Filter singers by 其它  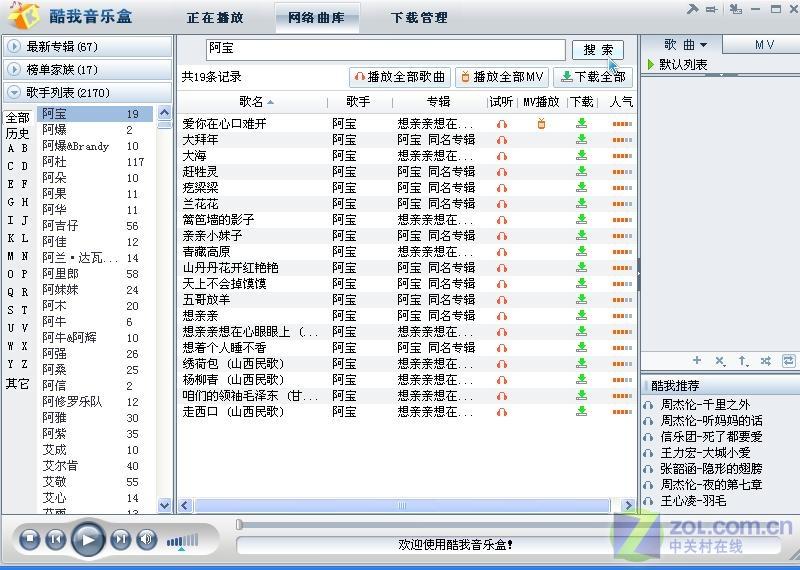click(x=17, y=384)
